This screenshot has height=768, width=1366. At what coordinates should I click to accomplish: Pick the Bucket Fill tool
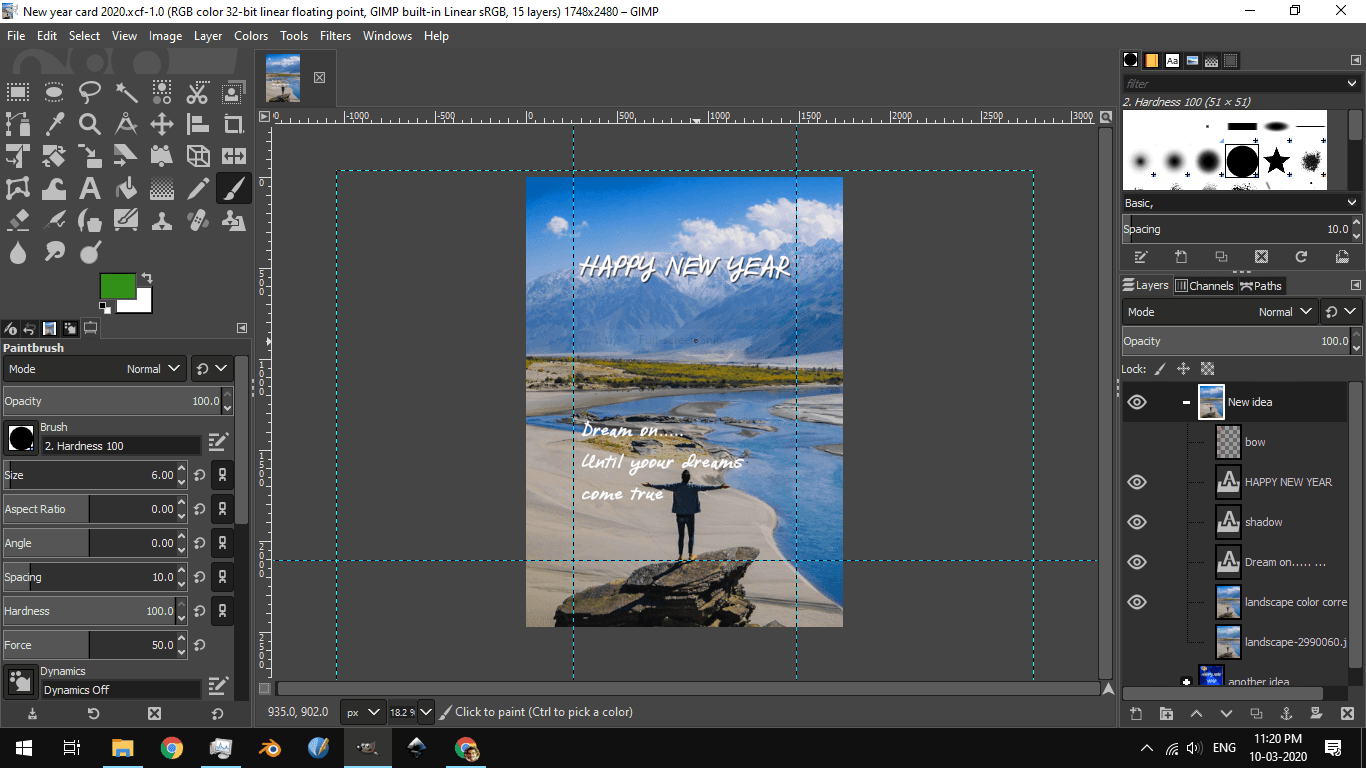point(125,187)
